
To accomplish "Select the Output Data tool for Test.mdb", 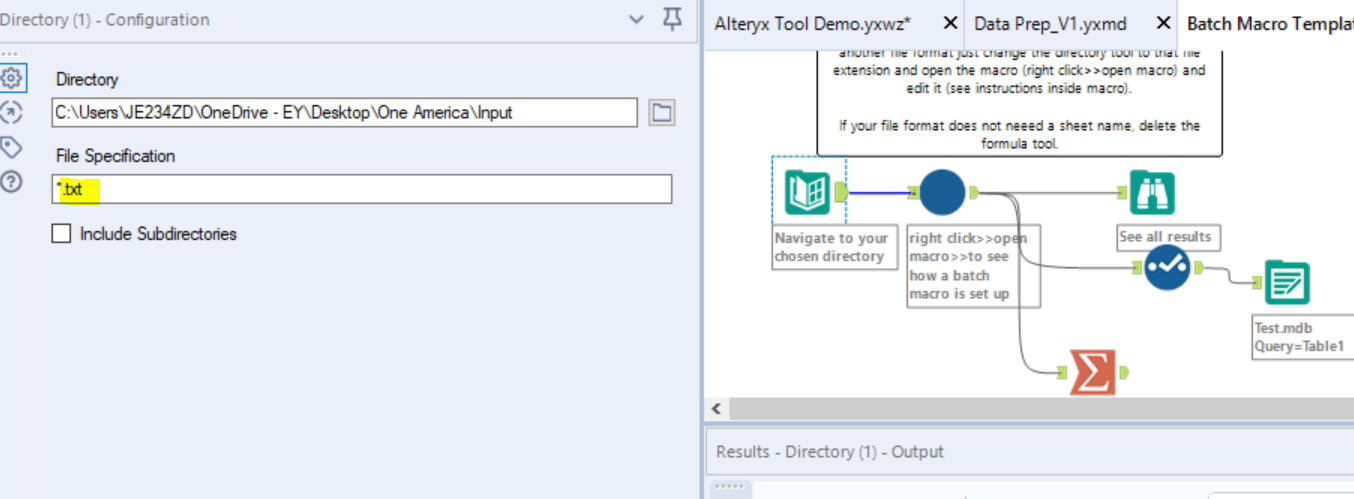I will pos(1287,283).
